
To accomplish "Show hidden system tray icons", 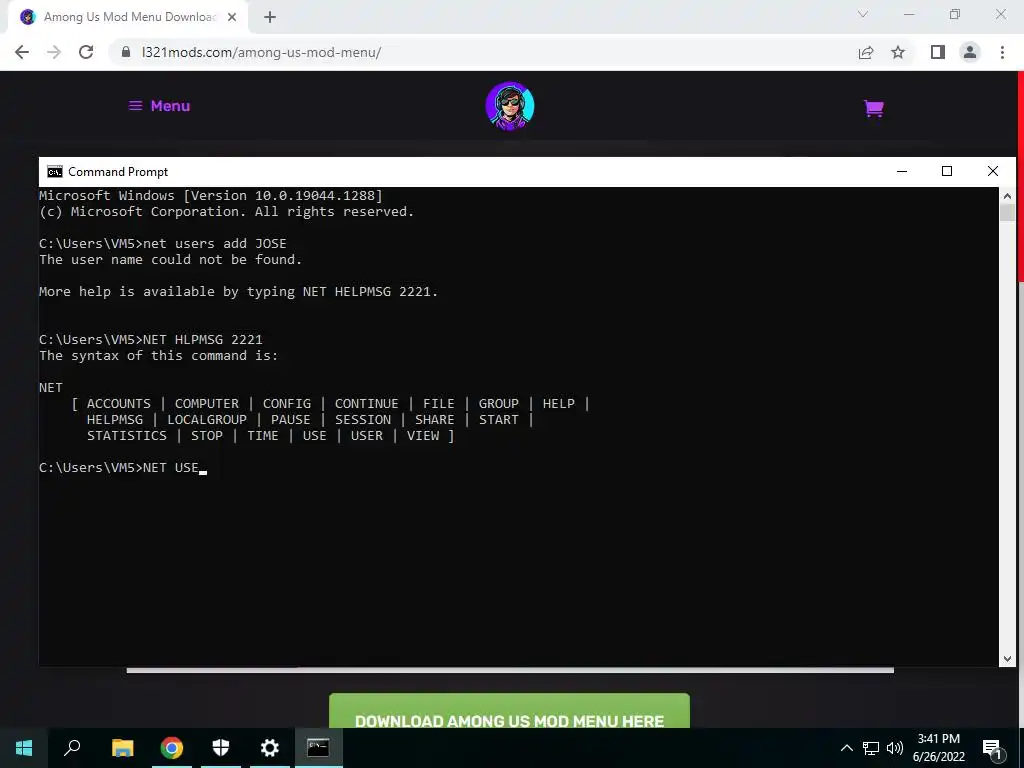I will click(x=846, y=748).
